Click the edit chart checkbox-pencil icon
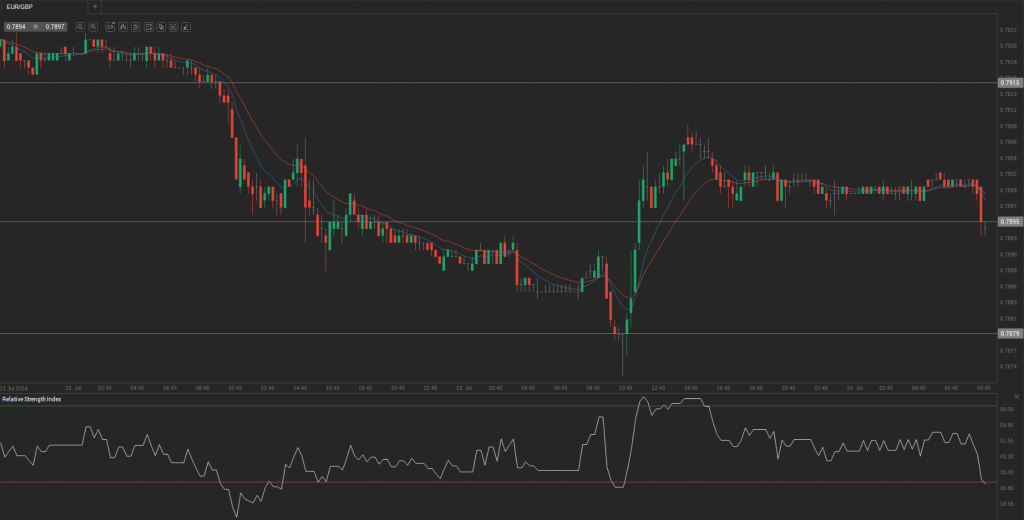Screen dimensions: 1024x520 point(174,27)
